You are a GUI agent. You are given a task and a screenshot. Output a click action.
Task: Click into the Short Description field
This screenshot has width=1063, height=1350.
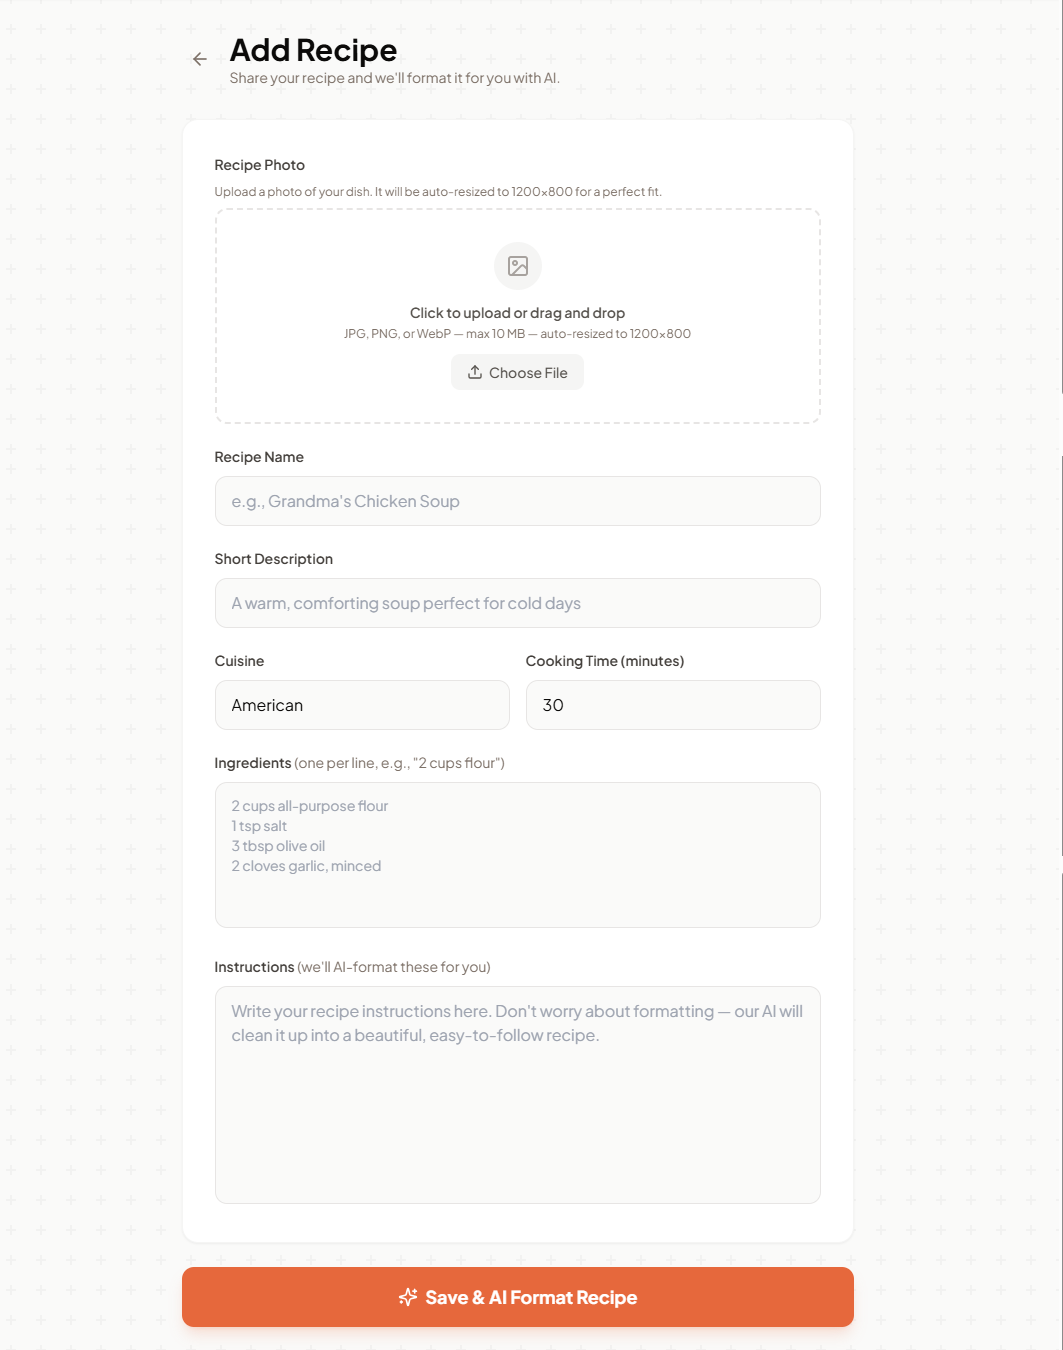coord(517,603)
